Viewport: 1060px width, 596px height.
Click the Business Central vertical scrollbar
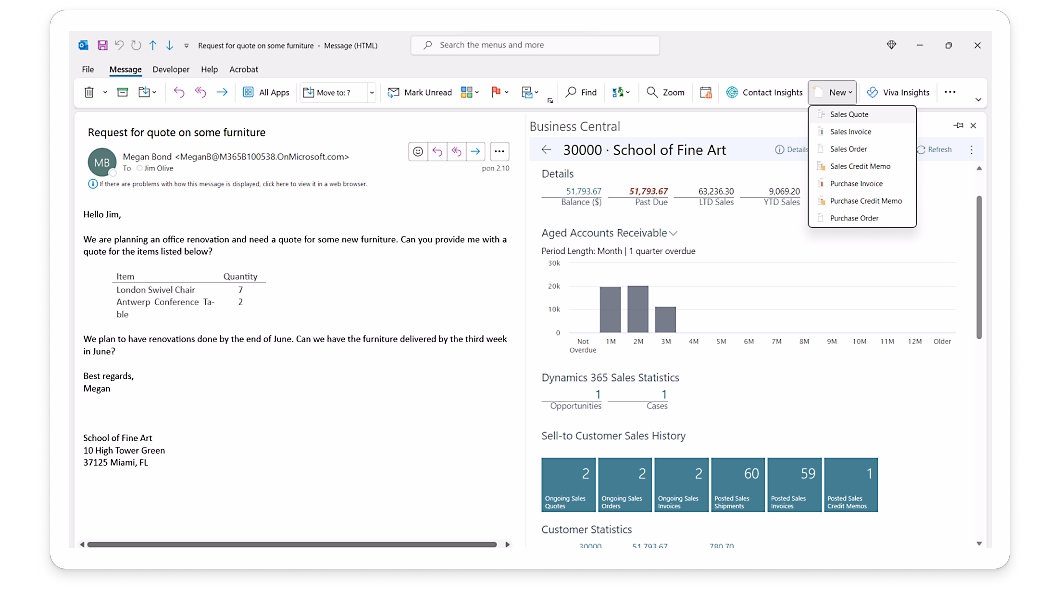[979, 268]
